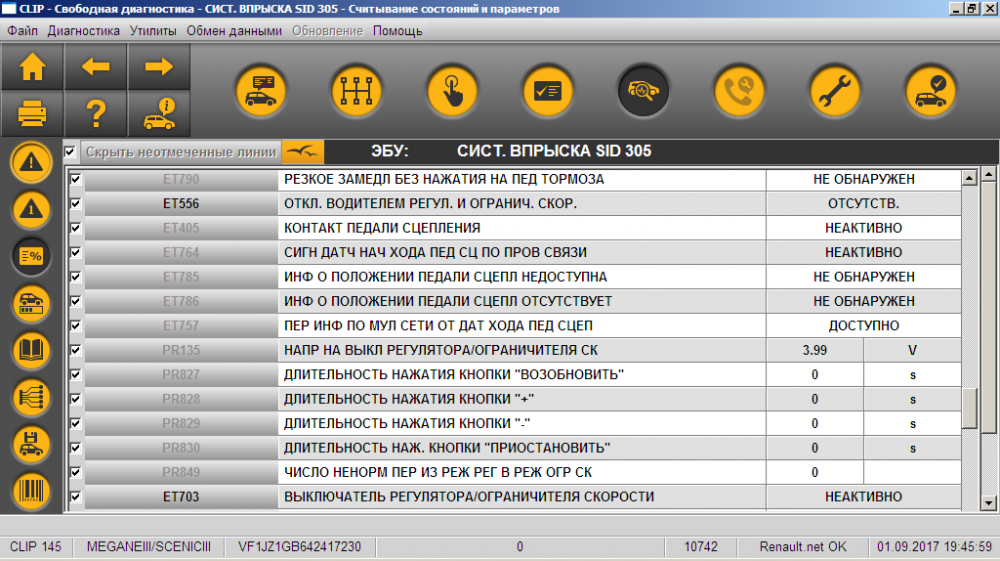Uncheck the ET405 row checkbox

click(x=75, y=228)
